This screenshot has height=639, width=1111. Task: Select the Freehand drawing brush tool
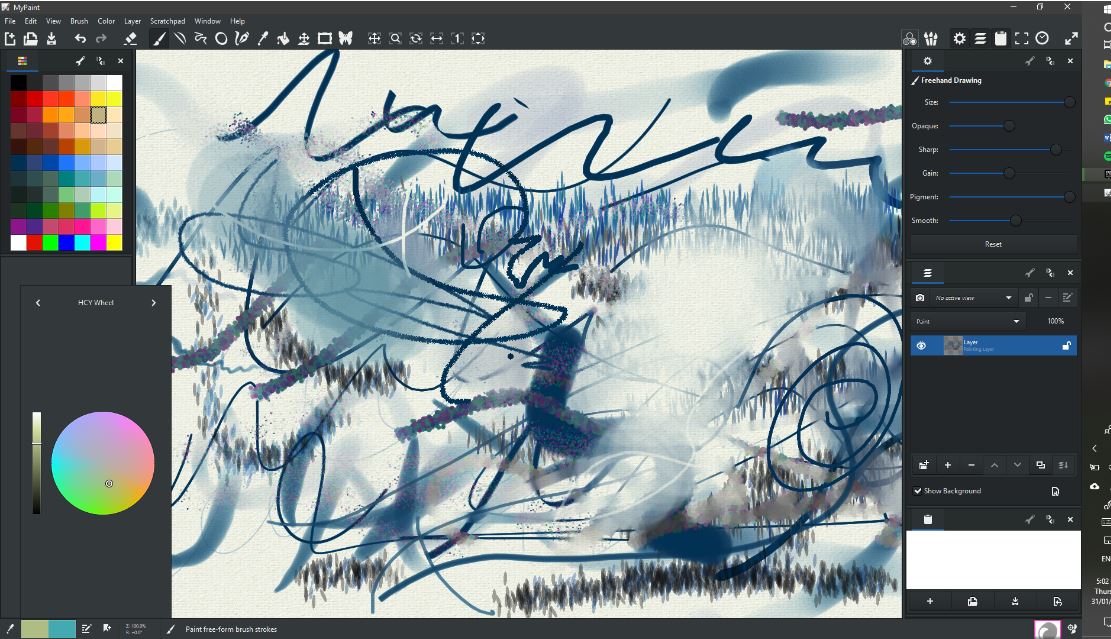coord(159,38)
